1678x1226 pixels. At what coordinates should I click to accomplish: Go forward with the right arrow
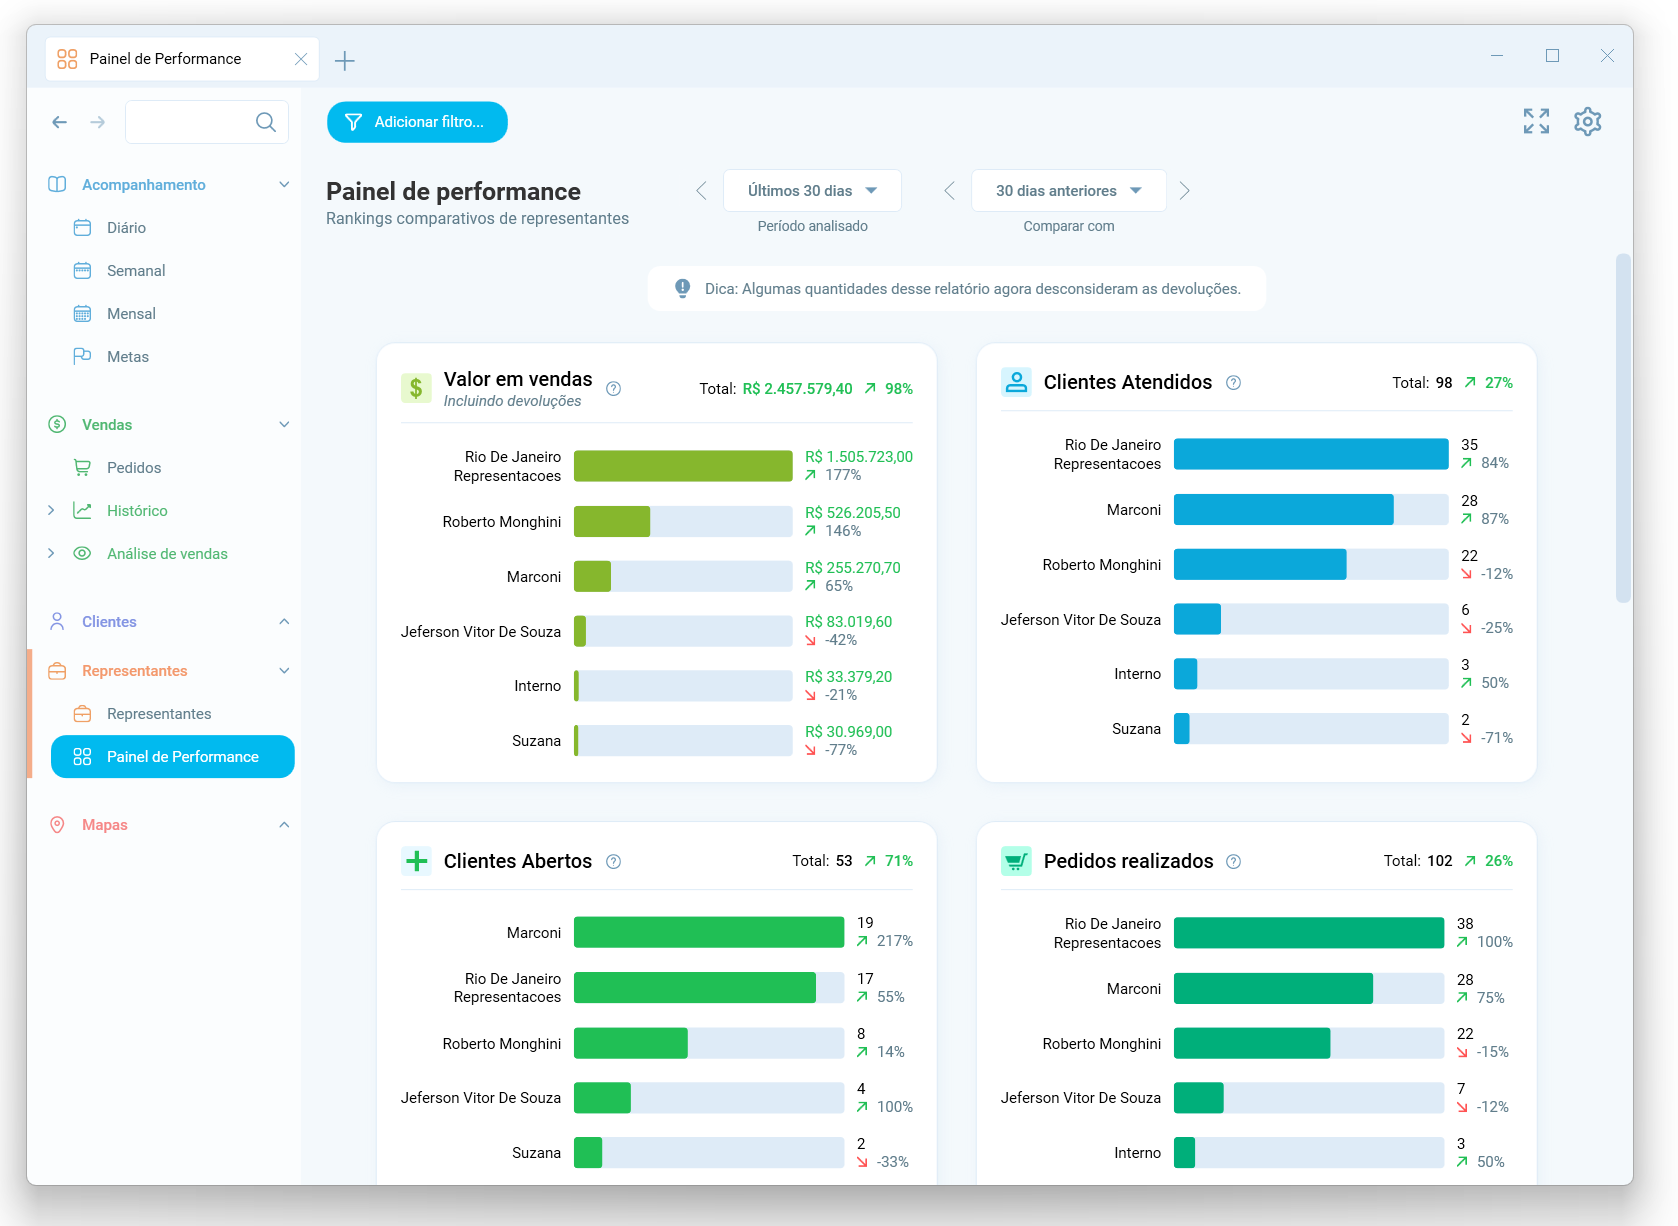(97, 122)
